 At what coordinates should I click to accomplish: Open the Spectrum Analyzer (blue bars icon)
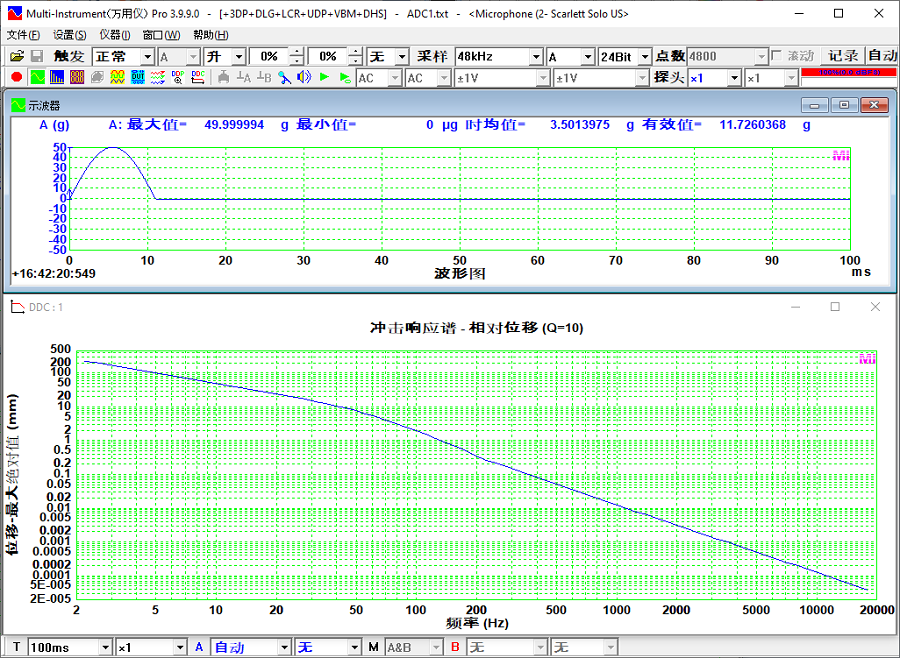coord(57,77)
